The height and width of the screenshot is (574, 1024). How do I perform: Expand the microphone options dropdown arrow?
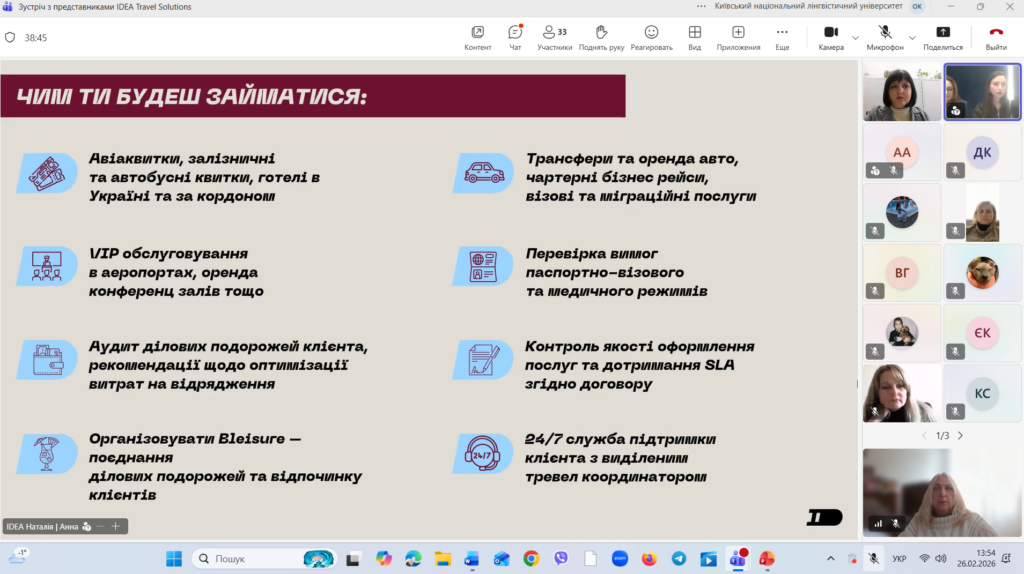(912, 38)
